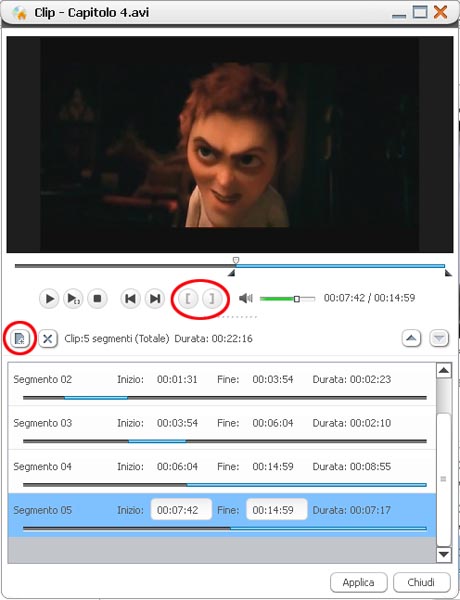Edit the Inizio field of Segmento 05
The width and height of the screenshot is (460, 600).
(181, 509)
